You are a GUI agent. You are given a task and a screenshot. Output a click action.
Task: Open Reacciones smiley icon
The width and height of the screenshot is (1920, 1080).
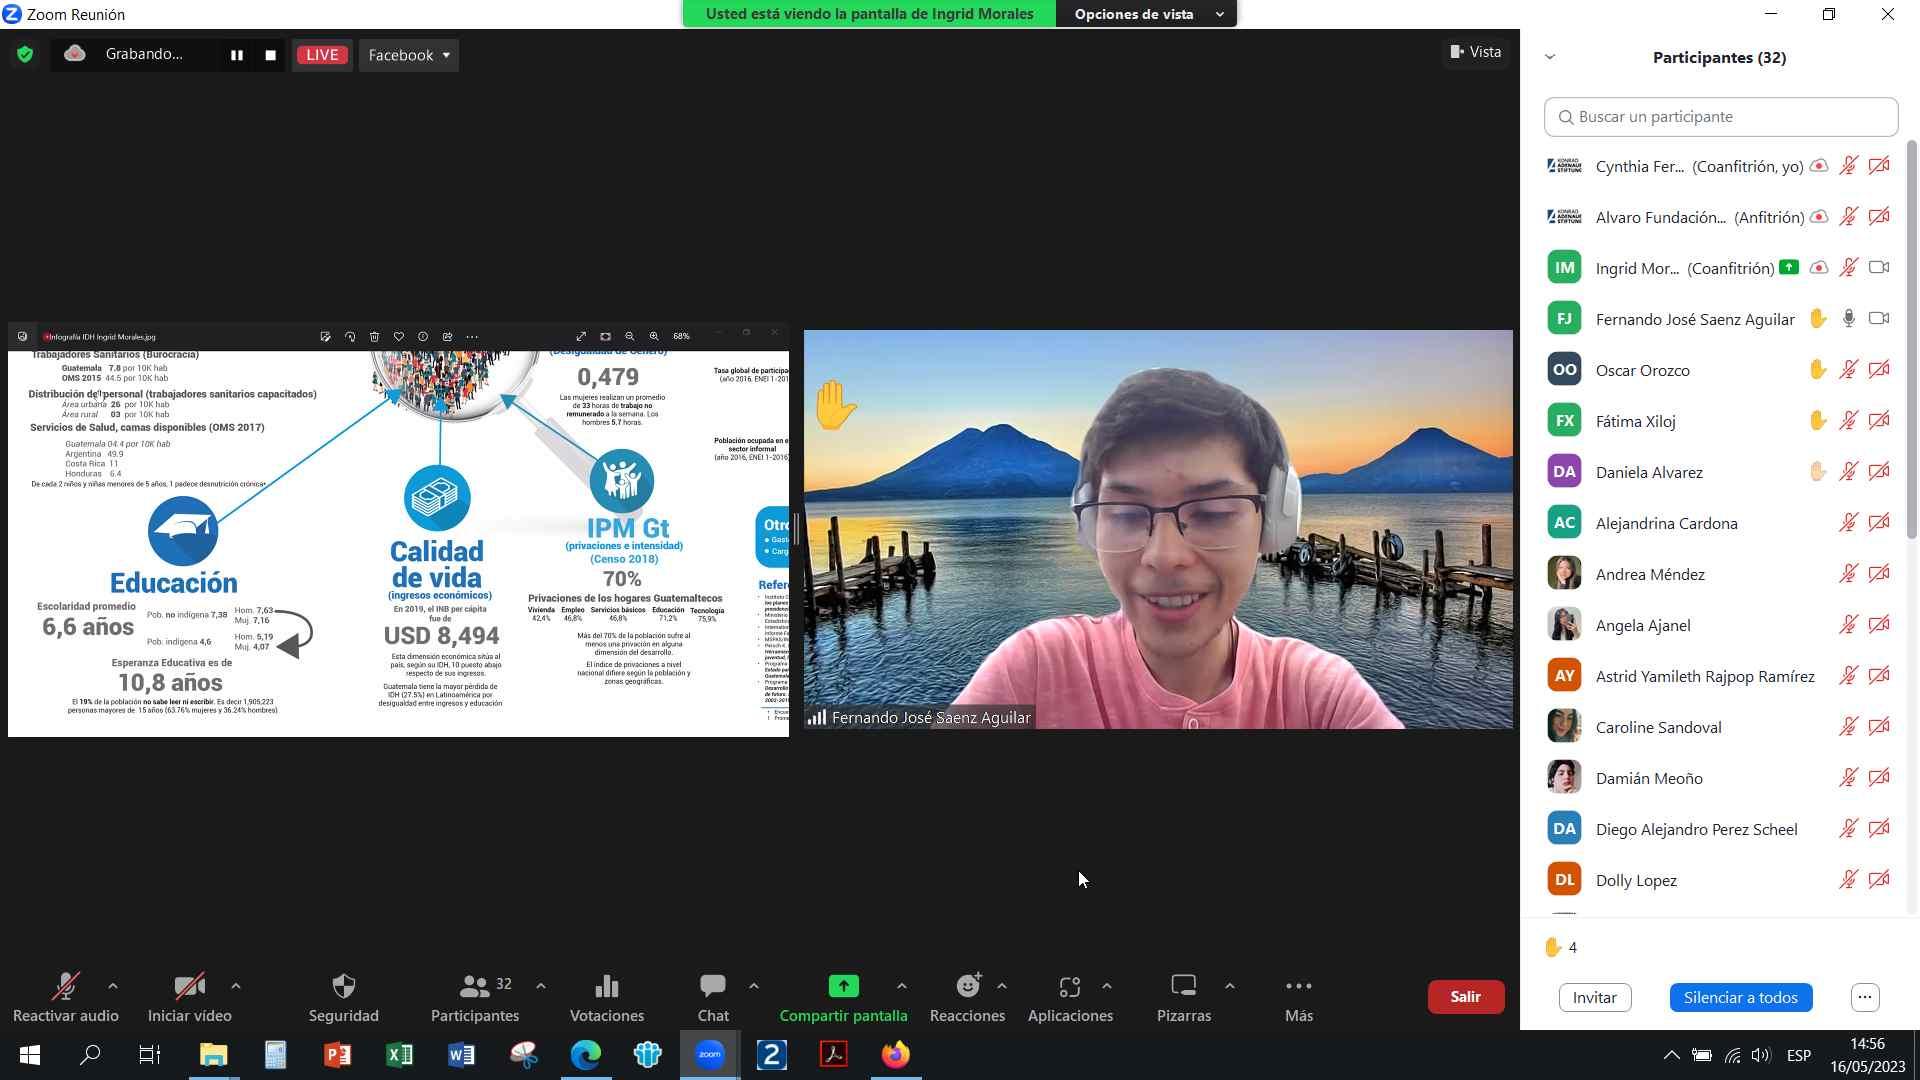pos(967,987)
